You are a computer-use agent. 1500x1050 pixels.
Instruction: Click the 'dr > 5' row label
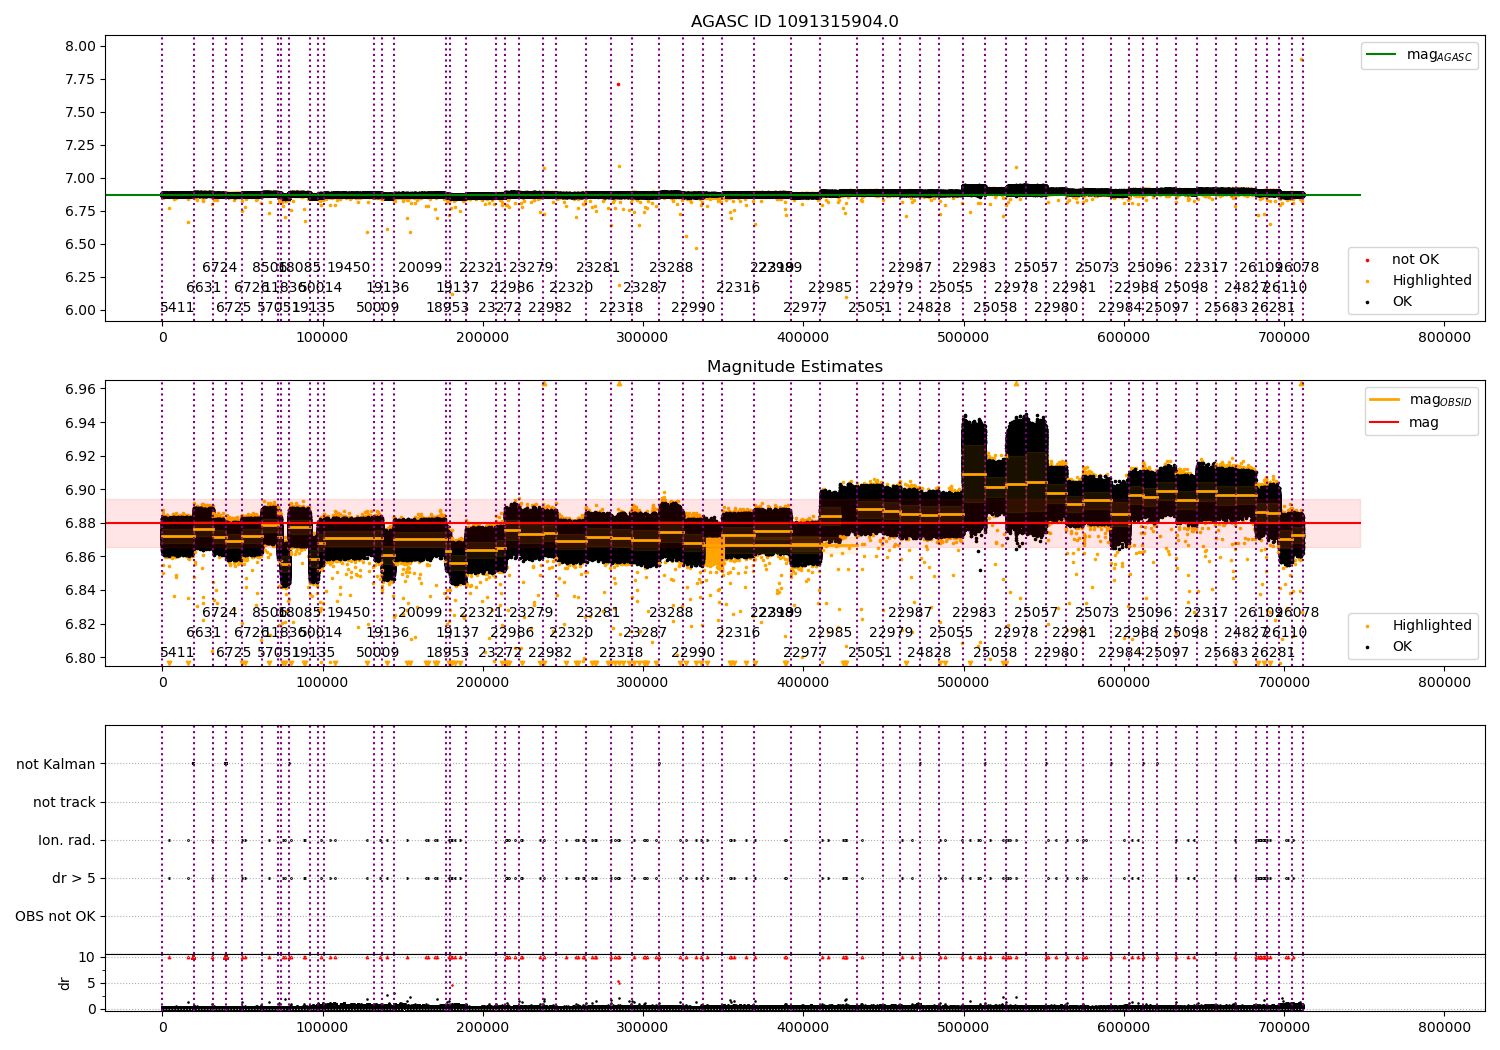click(x=74, y=878)
